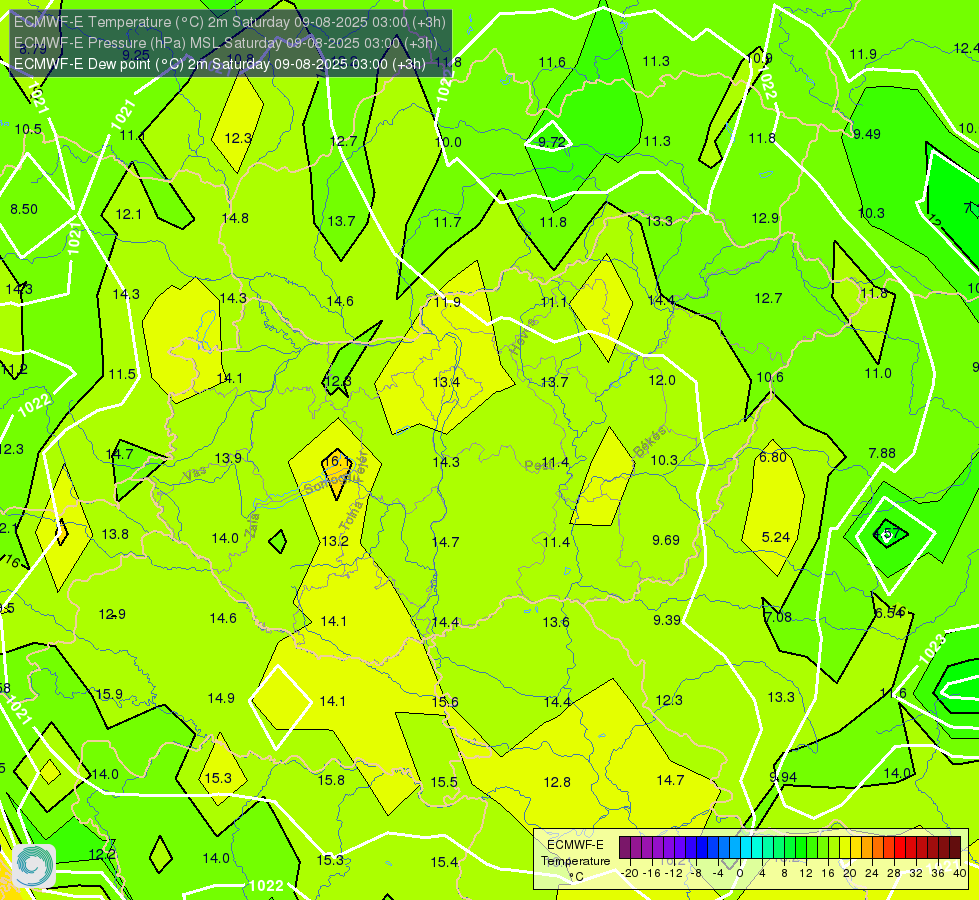The height and width of the screenshot is (900, 979).
Task: Click the 15.4 value at the bottom
Action: click(444, 862)
